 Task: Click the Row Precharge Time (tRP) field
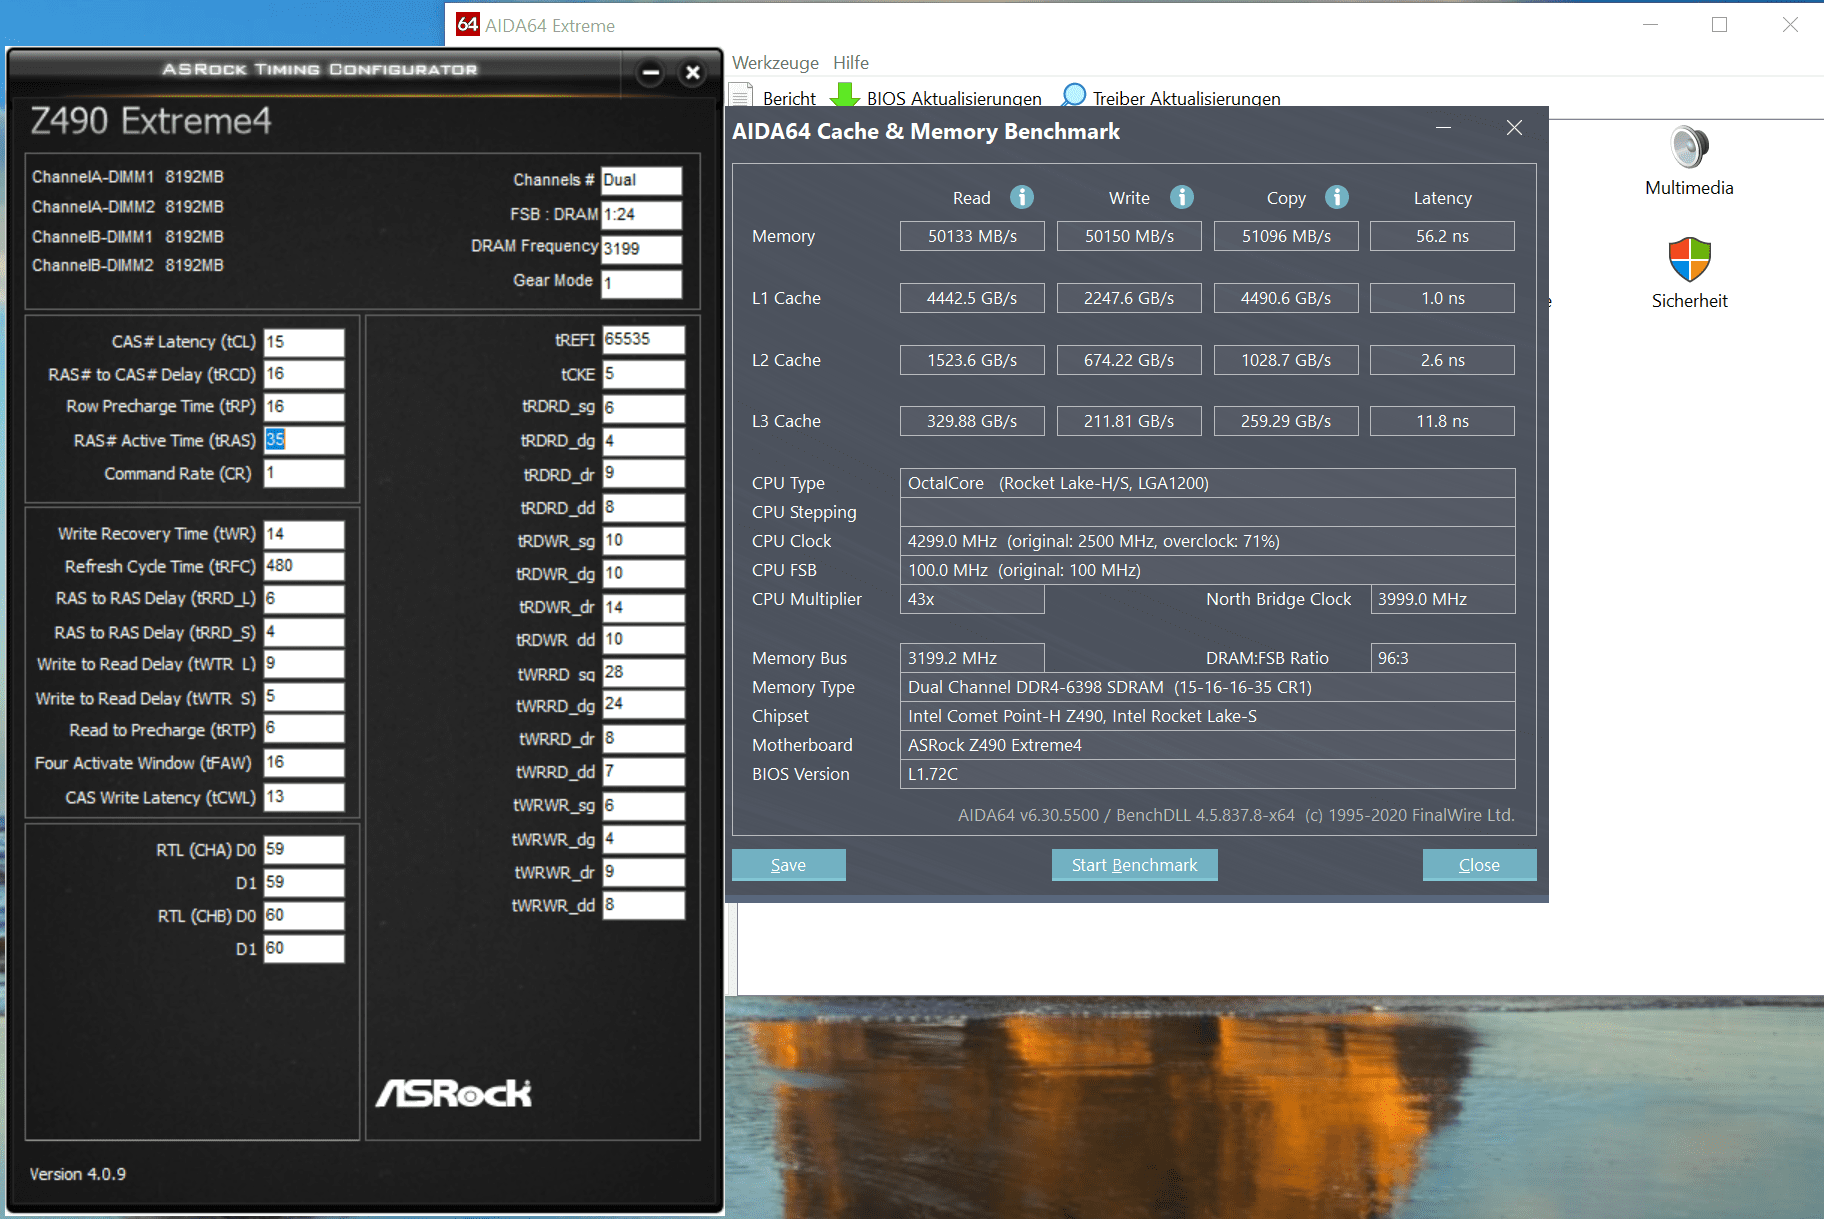(x=304, y=407)
